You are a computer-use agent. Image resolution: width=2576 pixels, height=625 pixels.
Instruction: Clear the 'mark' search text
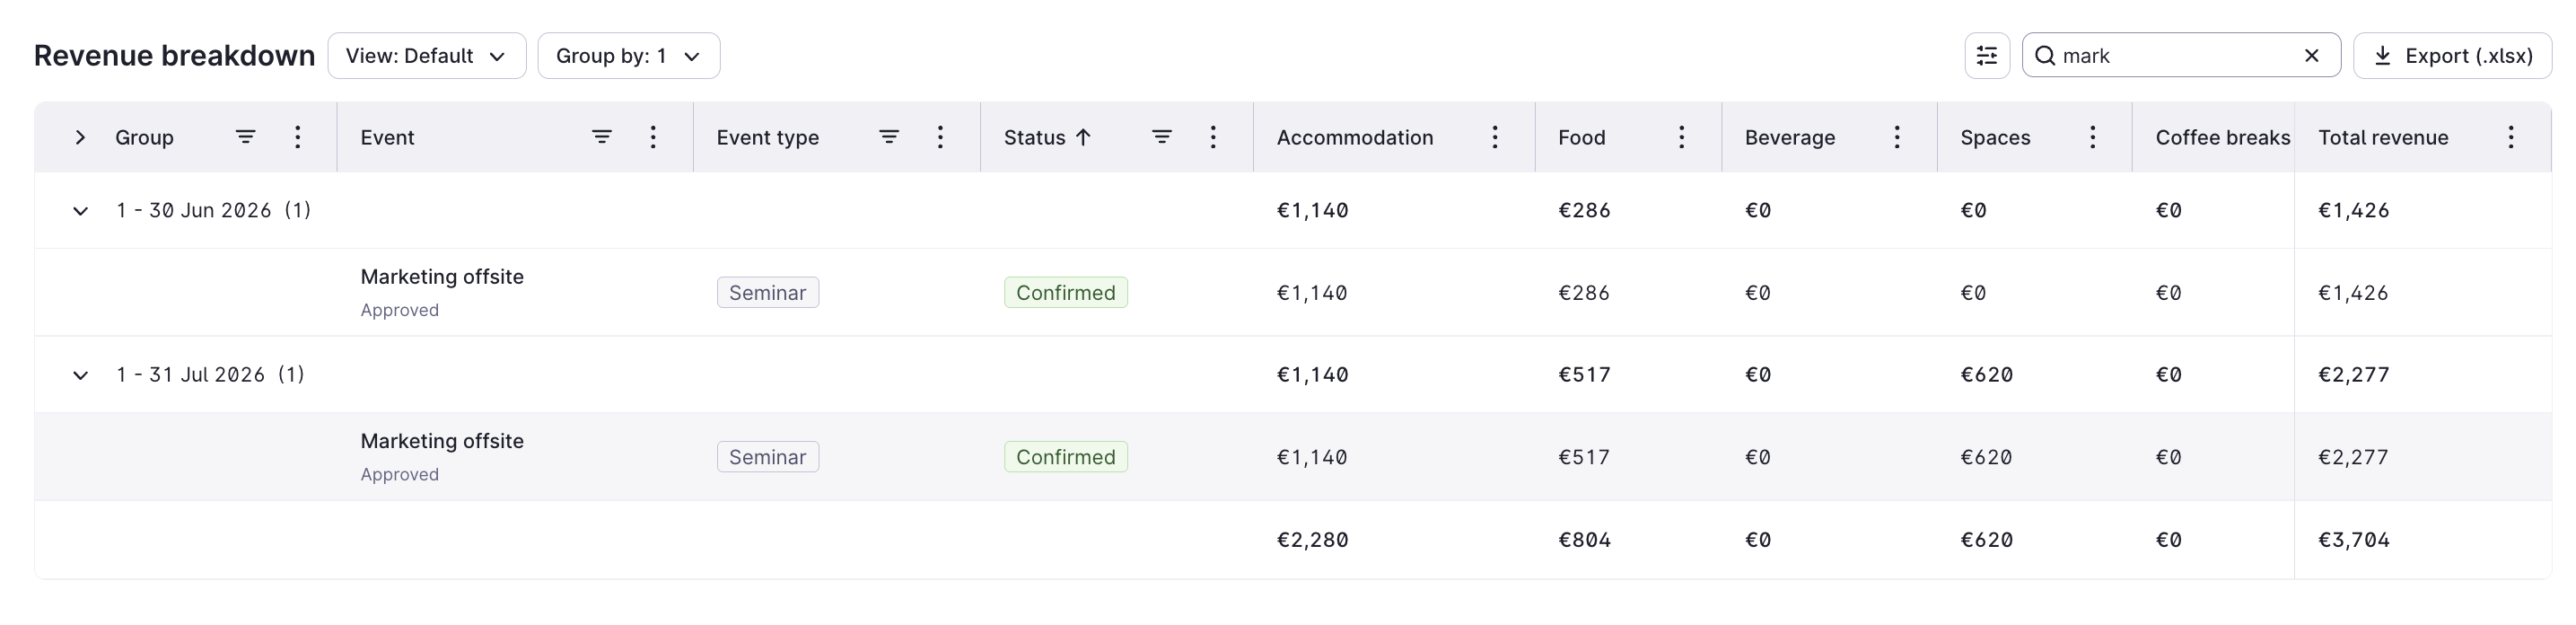[2311, 56]
